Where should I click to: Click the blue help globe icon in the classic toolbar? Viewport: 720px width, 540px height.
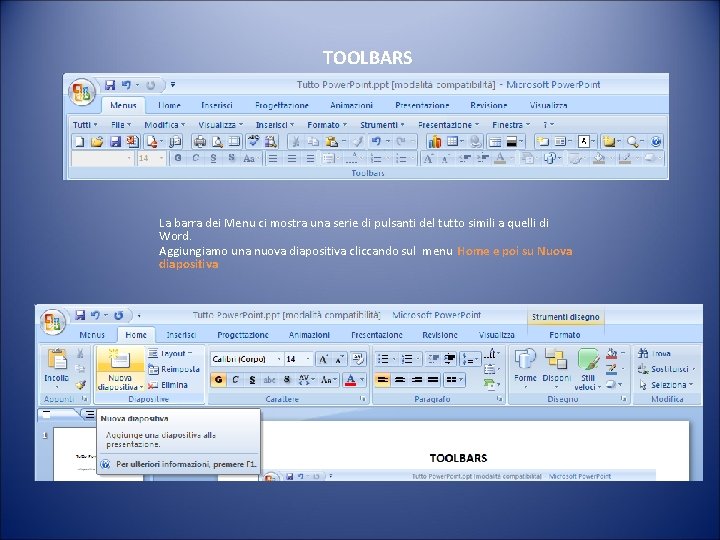coord(656,141)
